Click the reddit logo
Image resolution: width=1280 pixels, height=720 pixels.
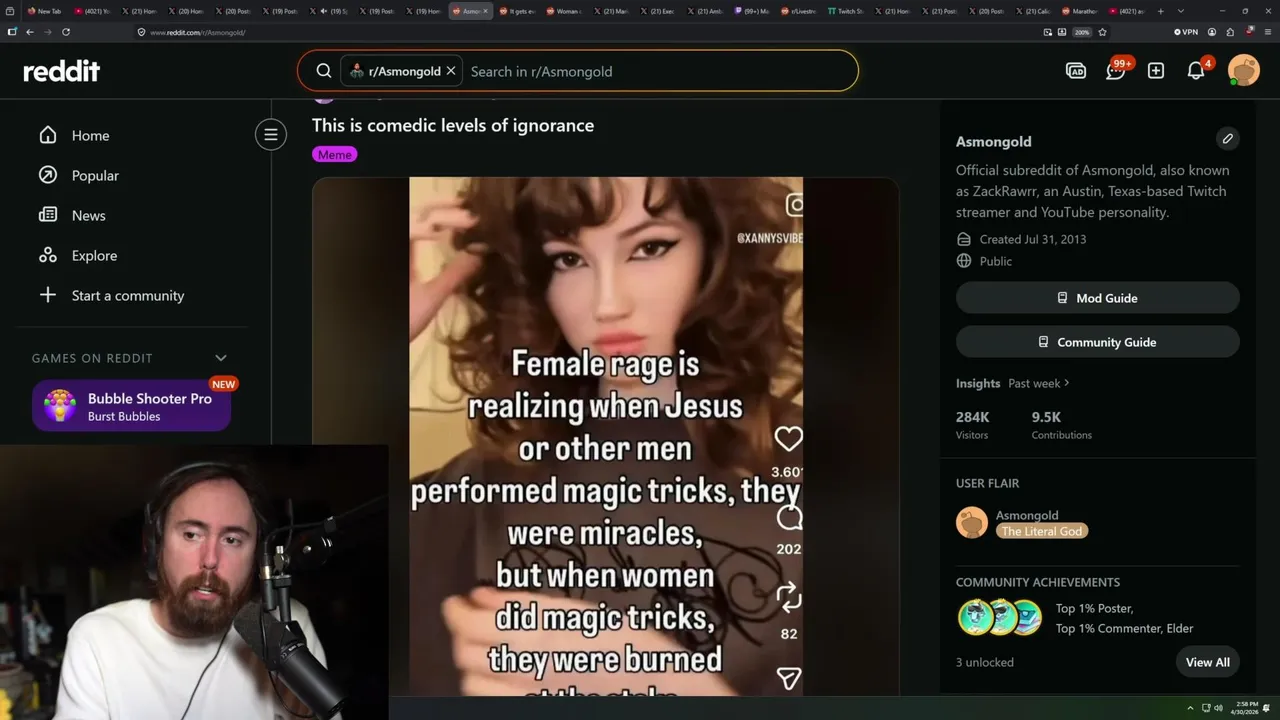point(62,71)
